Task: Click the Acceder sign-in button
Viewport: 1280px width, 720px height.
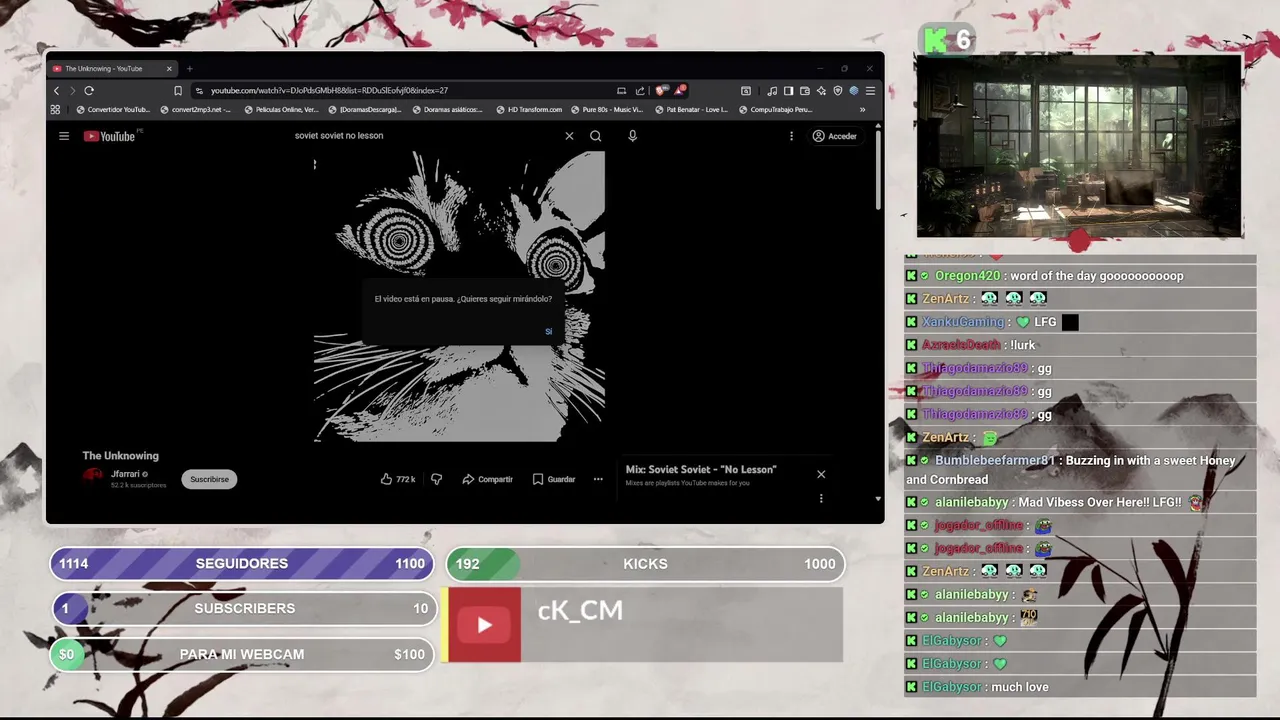Action: [x=835, y=136]
